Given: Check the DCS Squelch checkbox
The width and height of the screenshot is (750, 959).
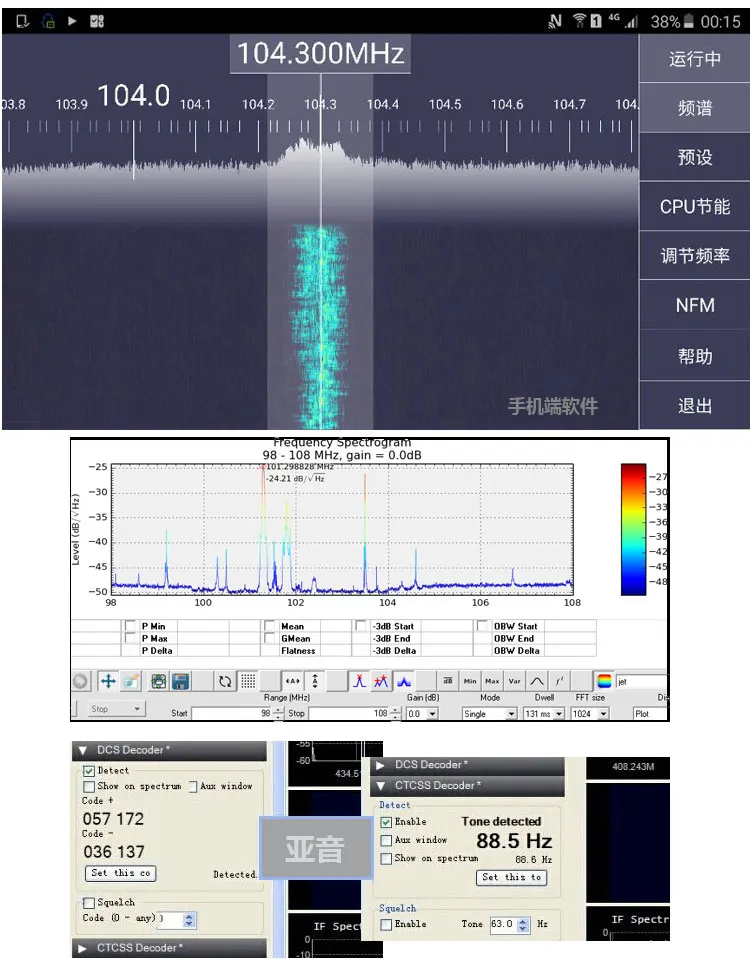Looking at the screenshot, I should tap(89, 903).
